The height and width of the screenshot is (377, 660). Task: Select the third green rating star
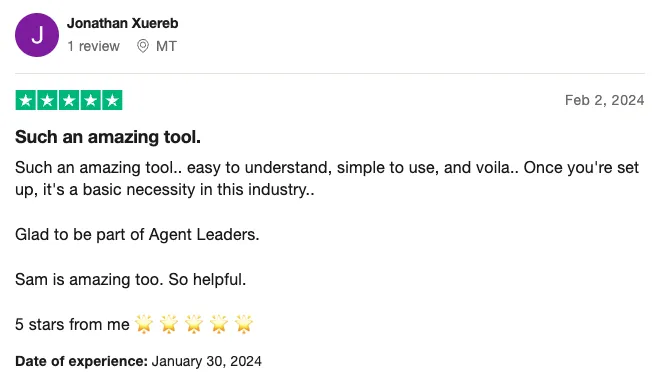(69, 100)
